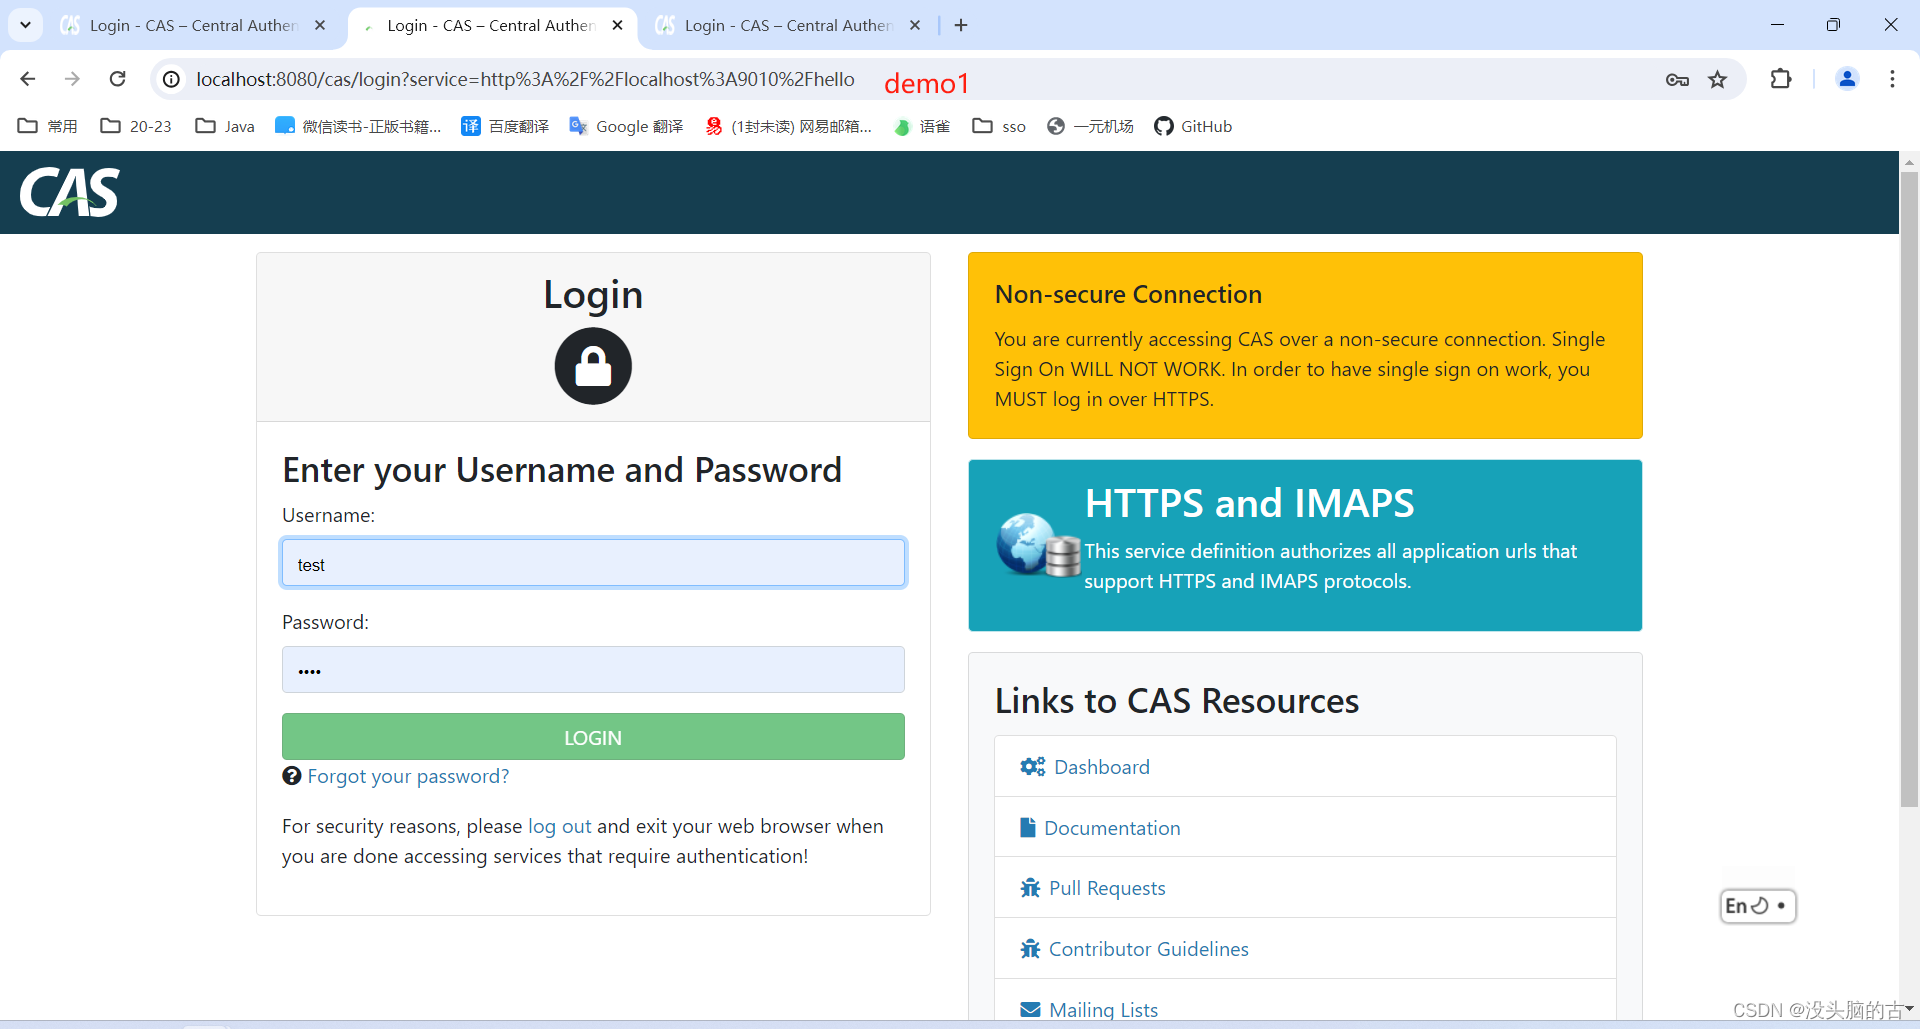The height and width of the screenshot is (1029, 1920).
Task: Follow the log out link
Action: (x=559, y=826)
